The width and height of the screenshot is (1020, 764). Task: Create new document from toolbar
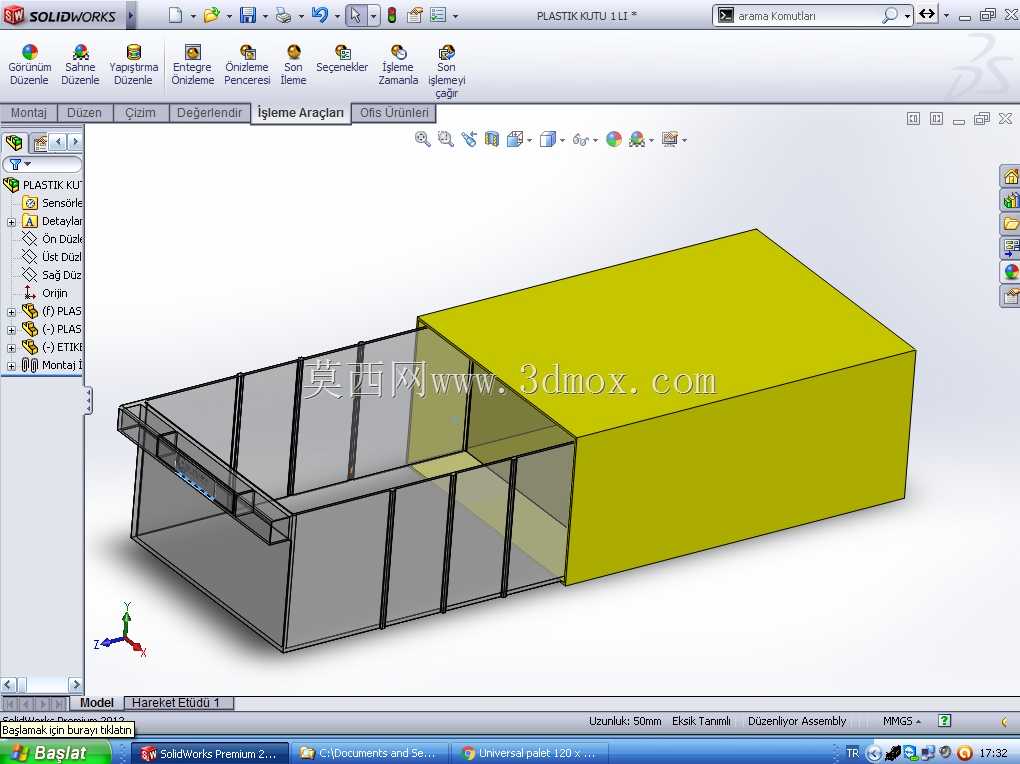[x=176, y=15]
